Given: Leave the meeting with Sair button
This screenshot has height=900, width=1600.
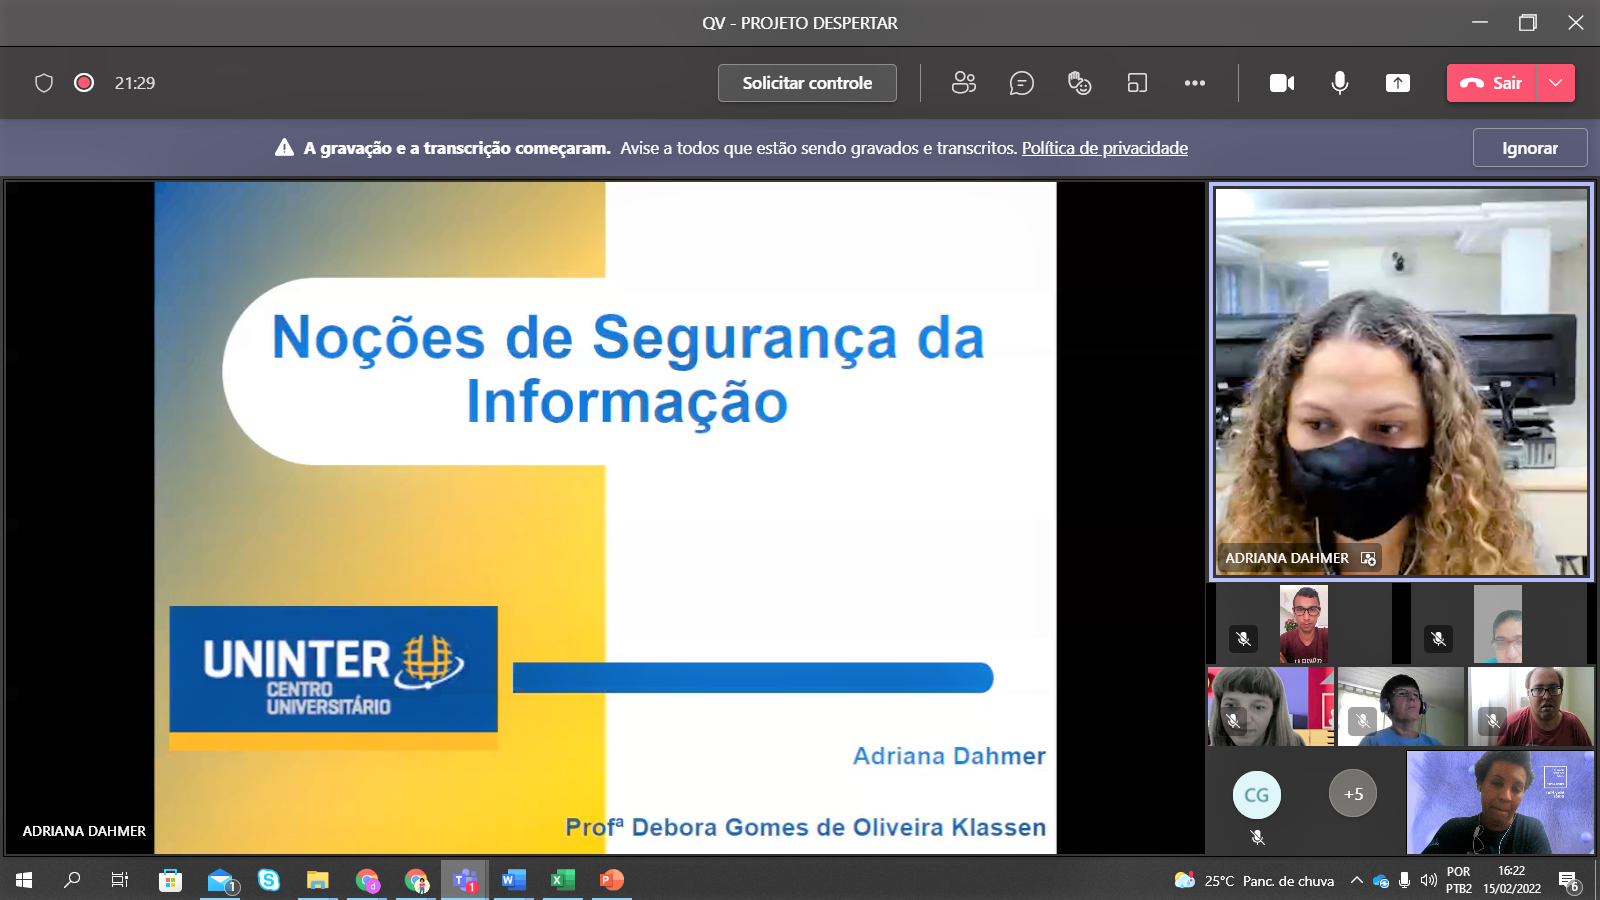Looking at the screenshot, I should click(x=1492, y=83).
